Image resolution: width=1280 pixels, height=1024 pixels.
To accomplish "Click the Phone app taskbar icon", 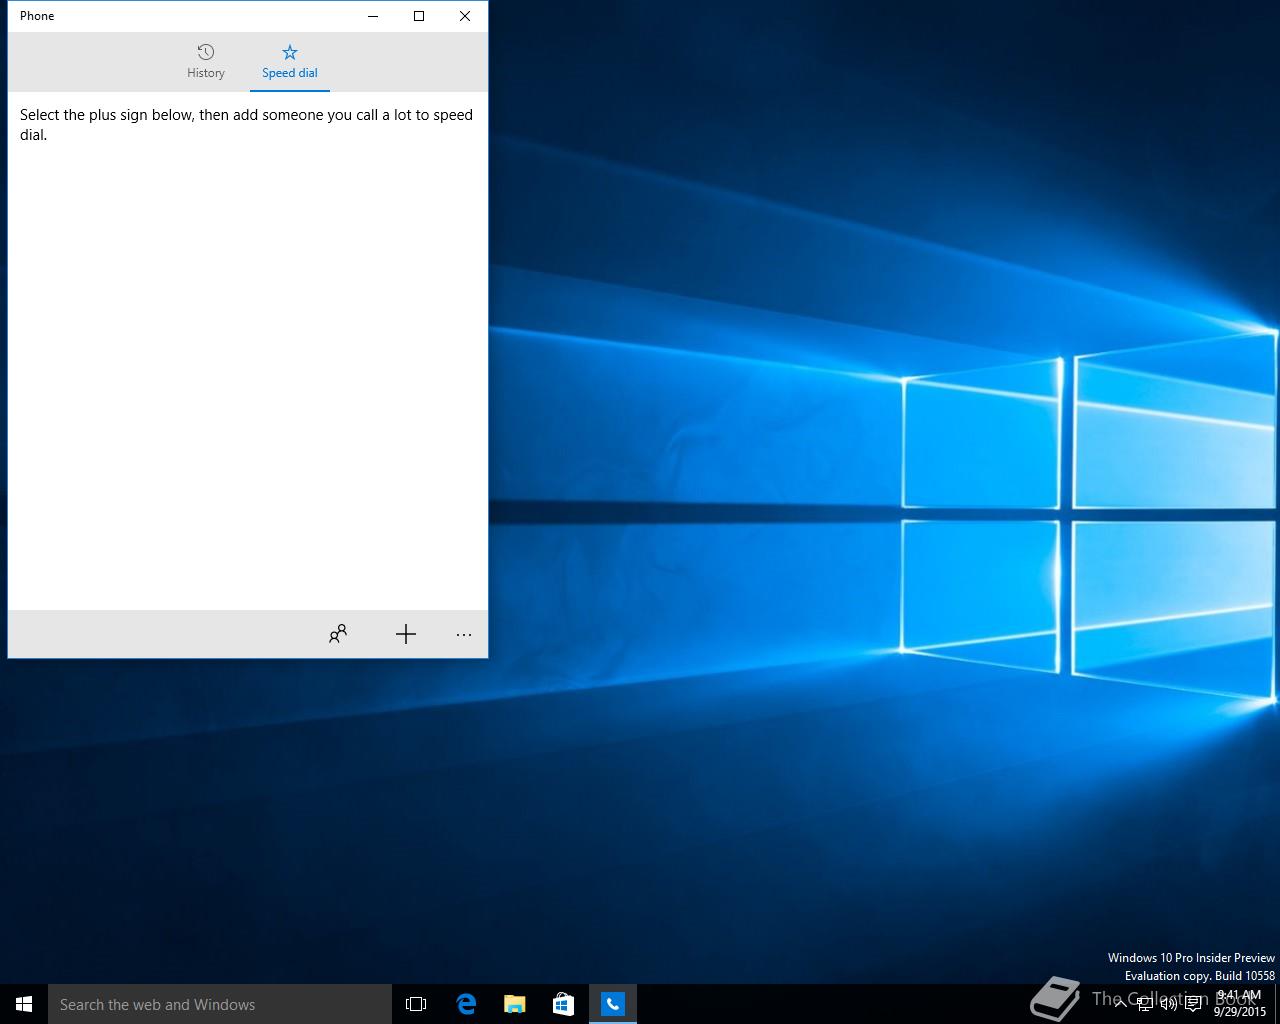I will pyautogui.click(x=612, y=1004).
